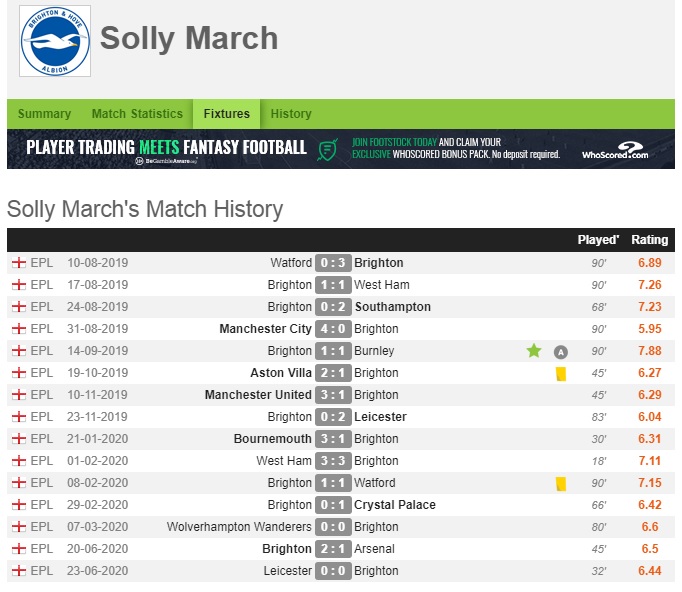Click the WhoScored.com logo in the banner

click(x=615, y=150)
